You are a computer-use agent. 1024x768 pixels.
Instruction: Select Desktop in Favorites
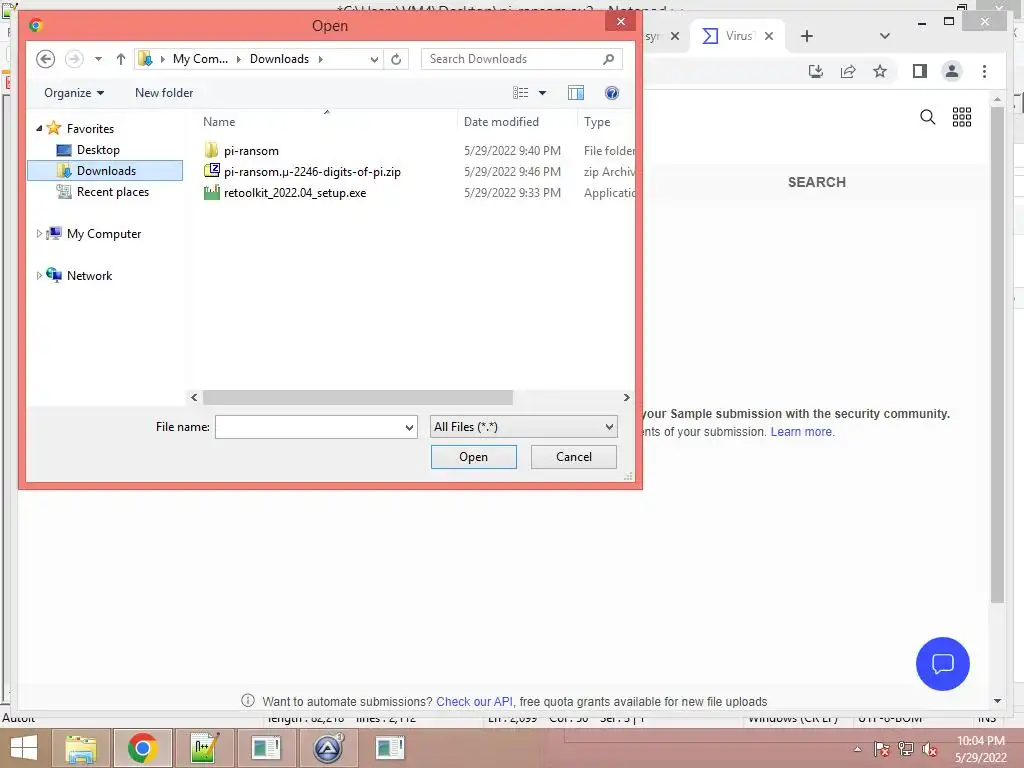click(x=98, y=150)
